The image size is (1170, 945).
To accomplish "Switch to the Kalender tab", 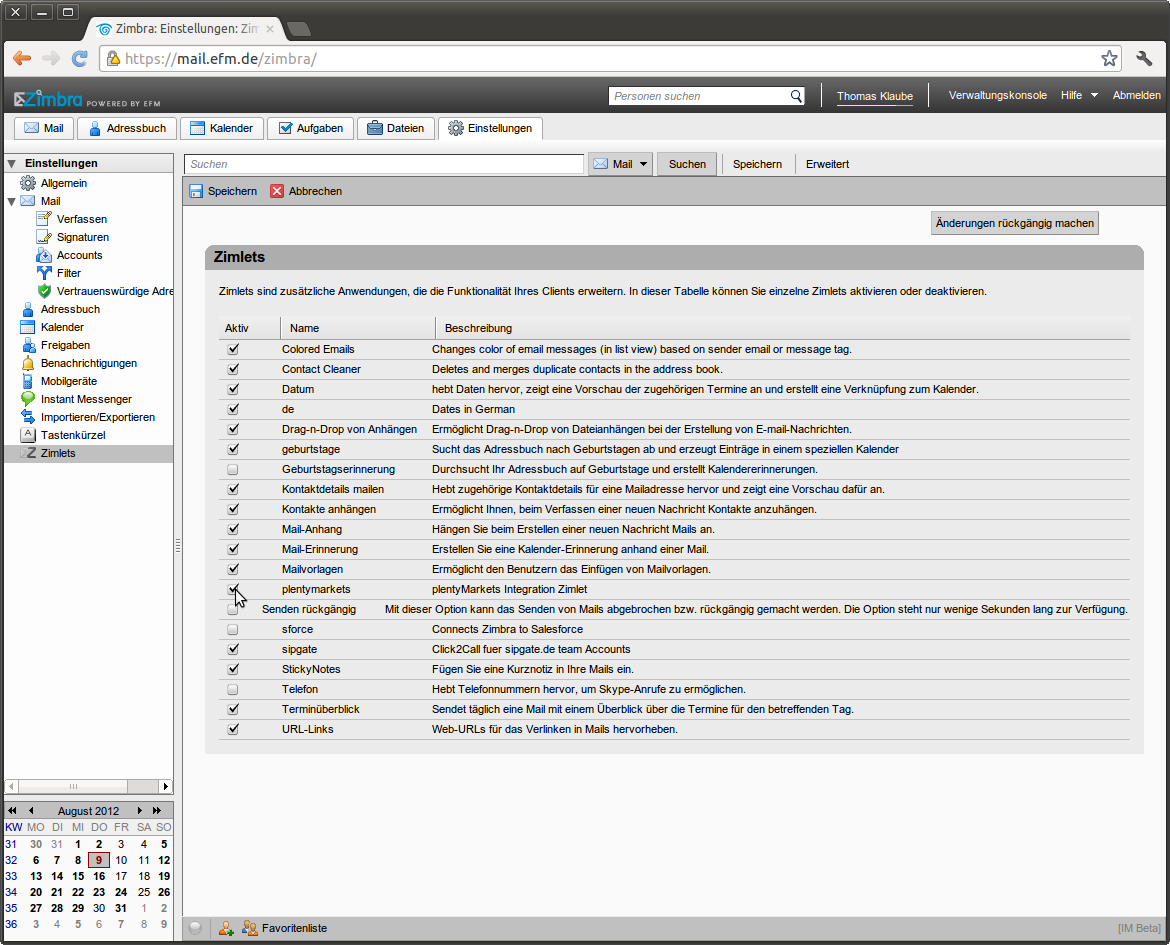I will point(222,128).
